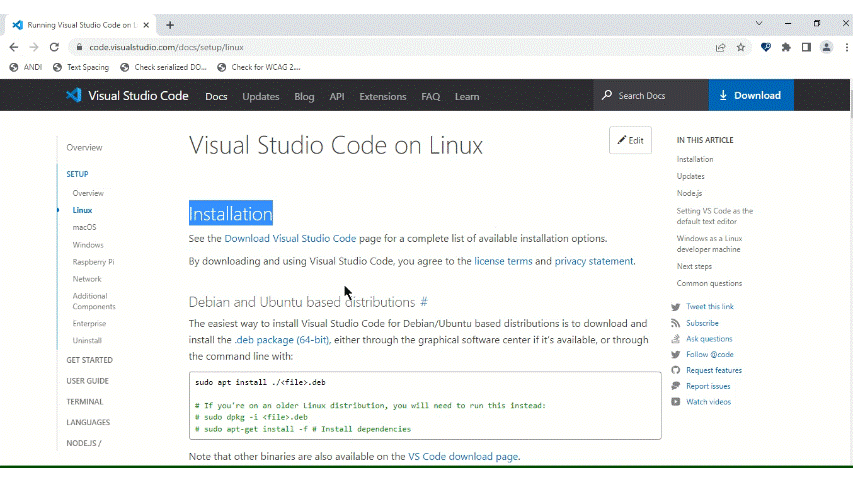Click the Check for WCAG 2... bookmark

click(258, 67)
